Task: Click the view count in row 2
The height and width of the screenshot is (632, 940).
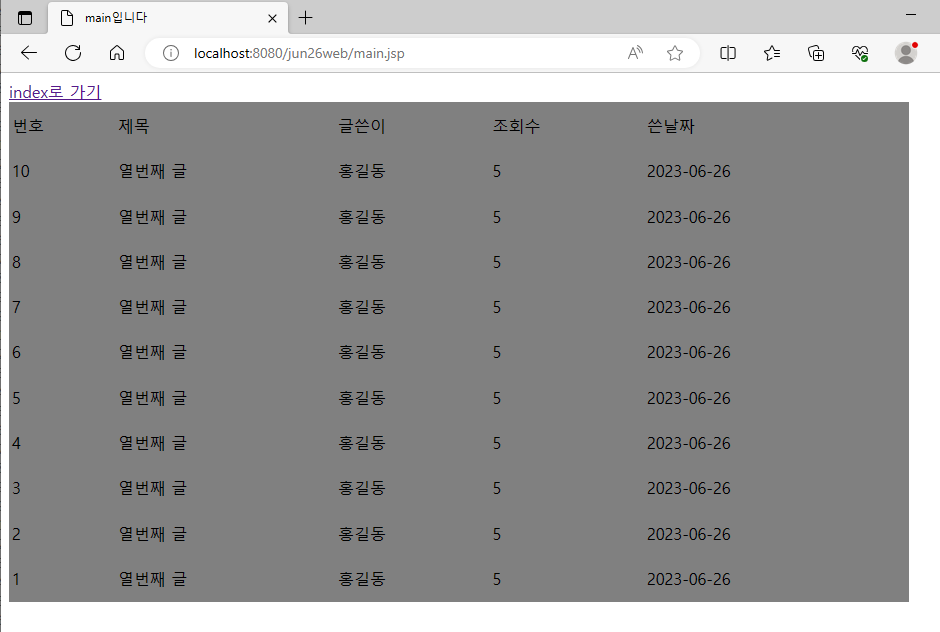Action: (497, 534)
